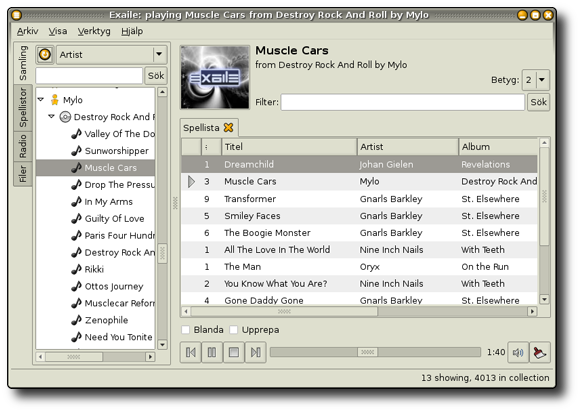Screen dimensions: 580x412
Task: Select The Boogie Monster playlist row
Action: point(359,233)
